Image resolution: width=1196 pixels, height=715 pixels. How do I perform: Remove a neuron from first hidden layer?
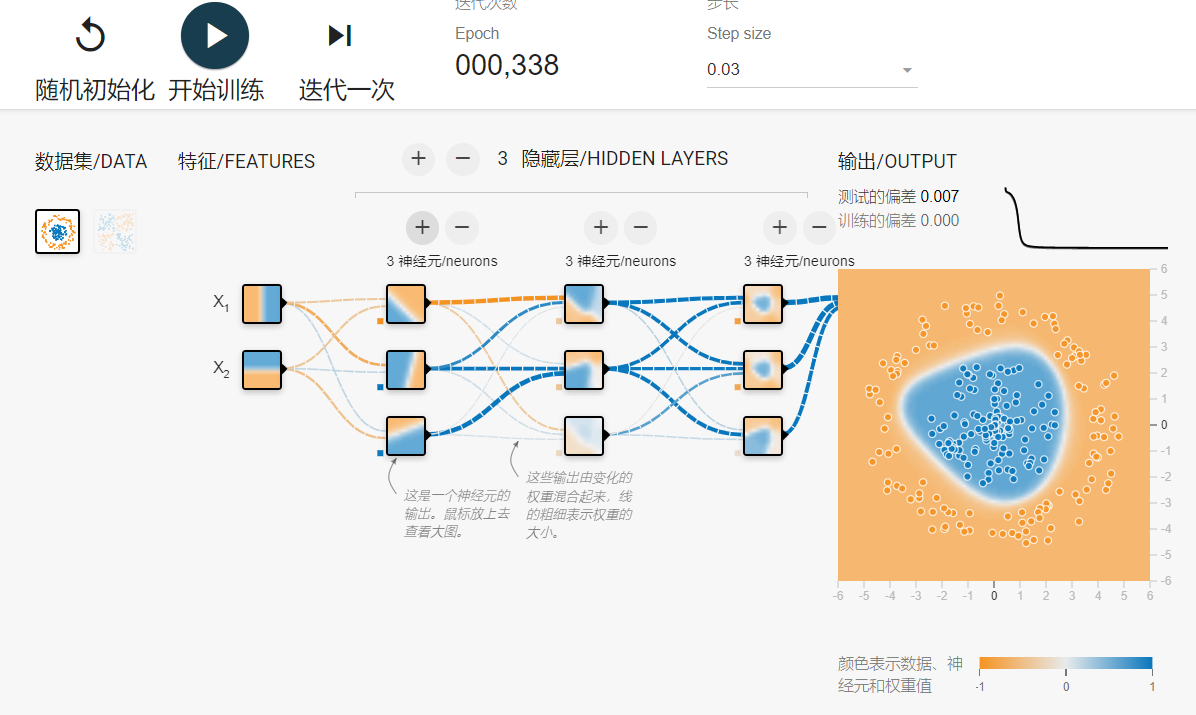pos(461,228)
